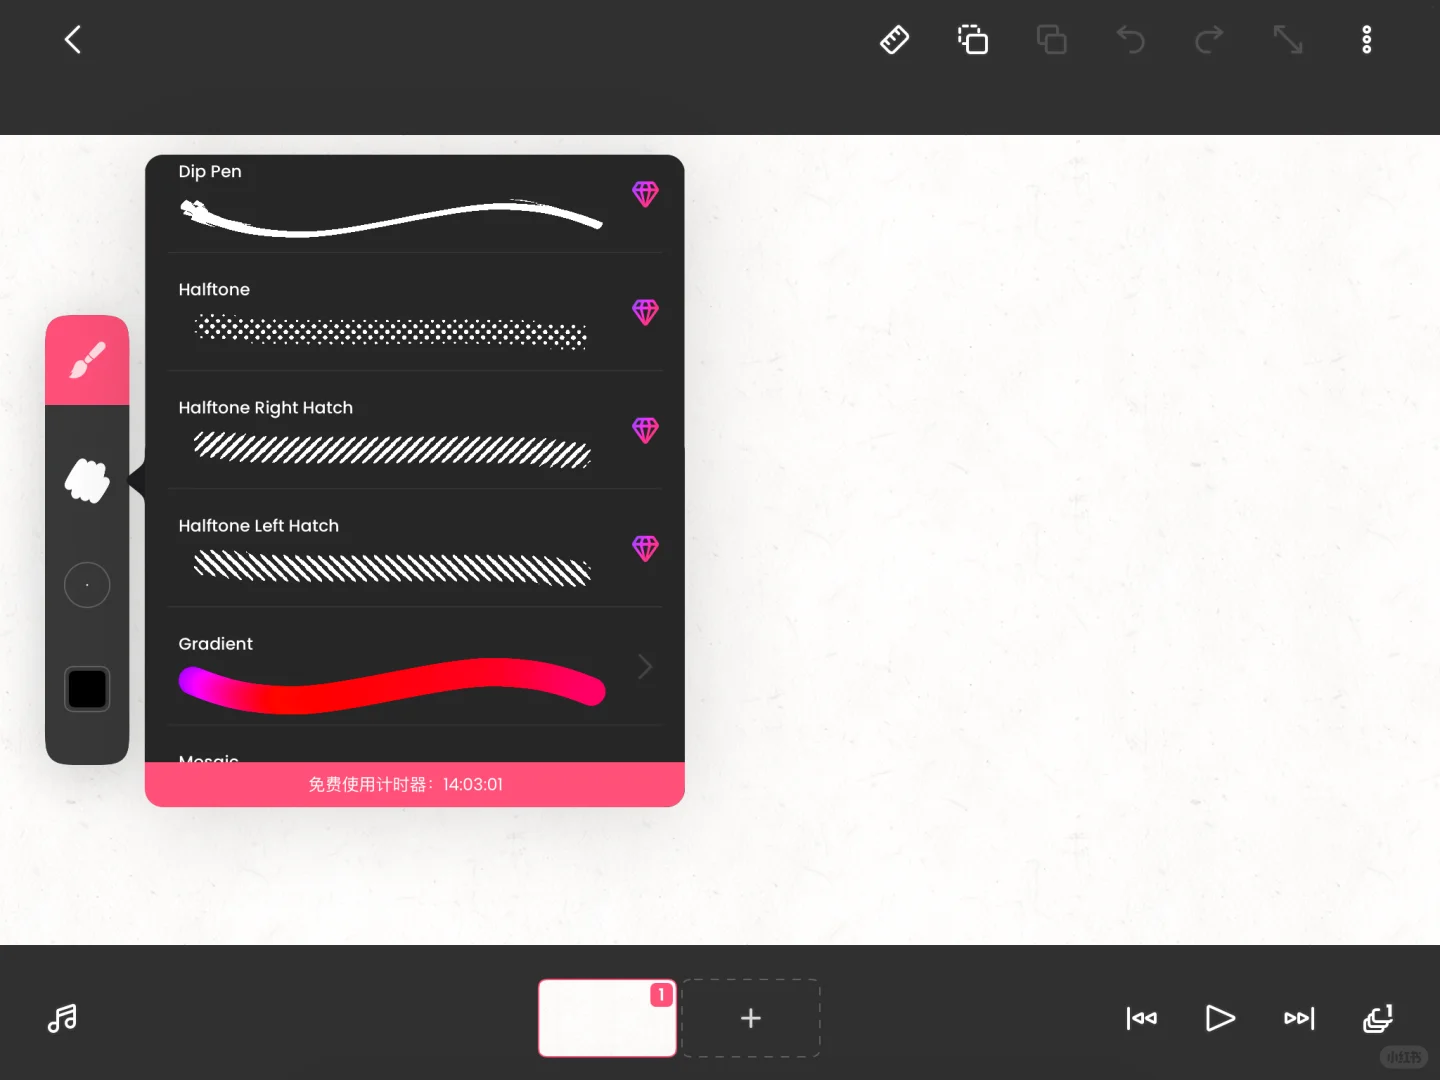Open the layers icon at bottom right

1378,1018
